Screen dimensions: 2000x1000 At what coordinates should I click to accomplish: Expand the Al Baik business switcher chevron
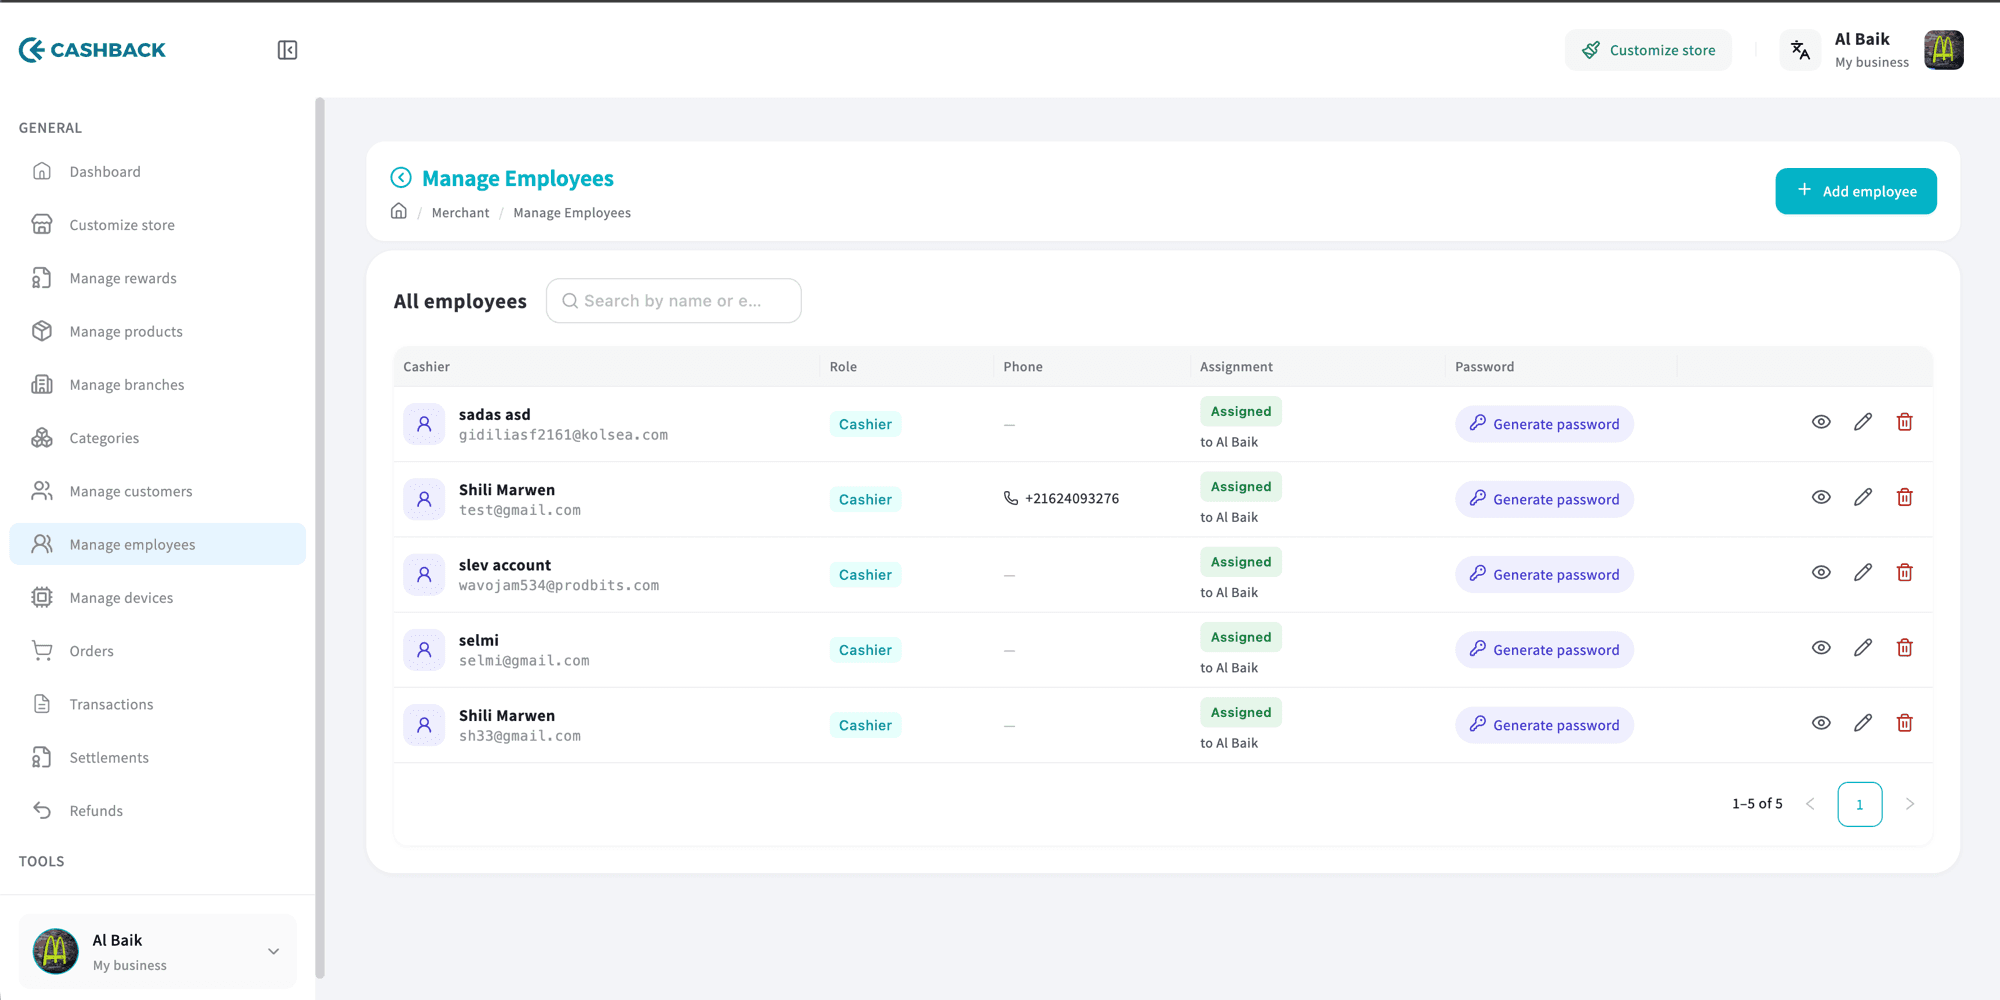click(273, 951)
